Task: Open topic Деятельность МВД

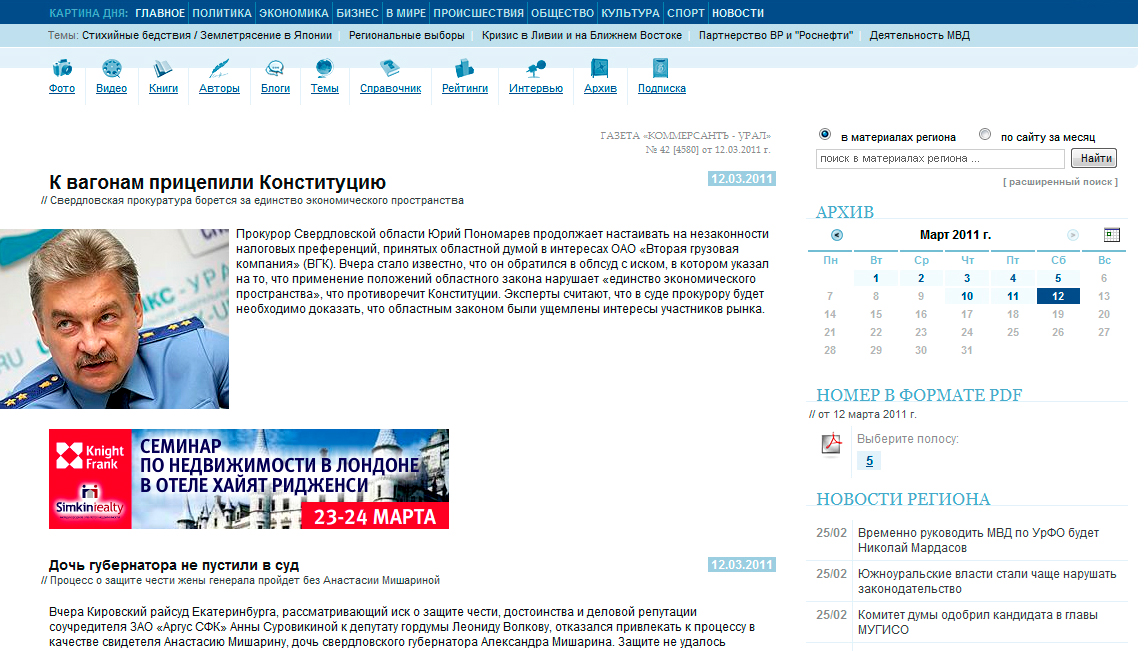Action: [919, 35]
